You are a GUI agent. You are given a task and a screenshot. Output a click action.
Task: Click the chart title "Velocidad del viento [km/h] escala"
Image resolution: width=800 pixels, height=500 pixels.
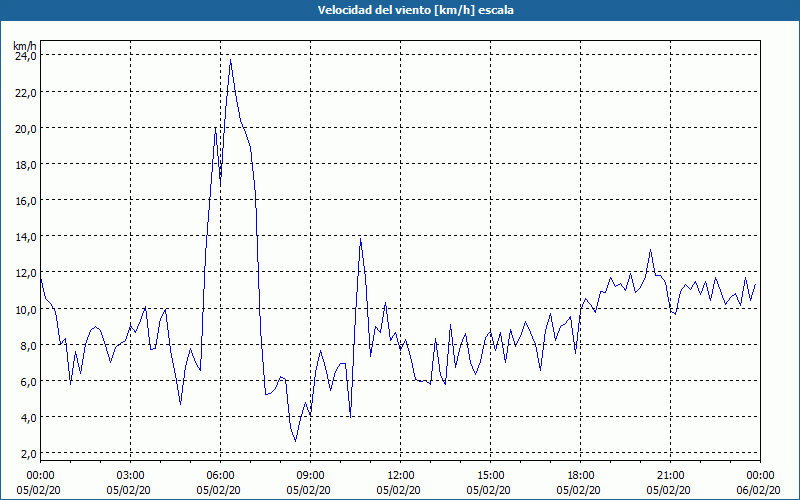pyautogui.click(x=415, y=10)
